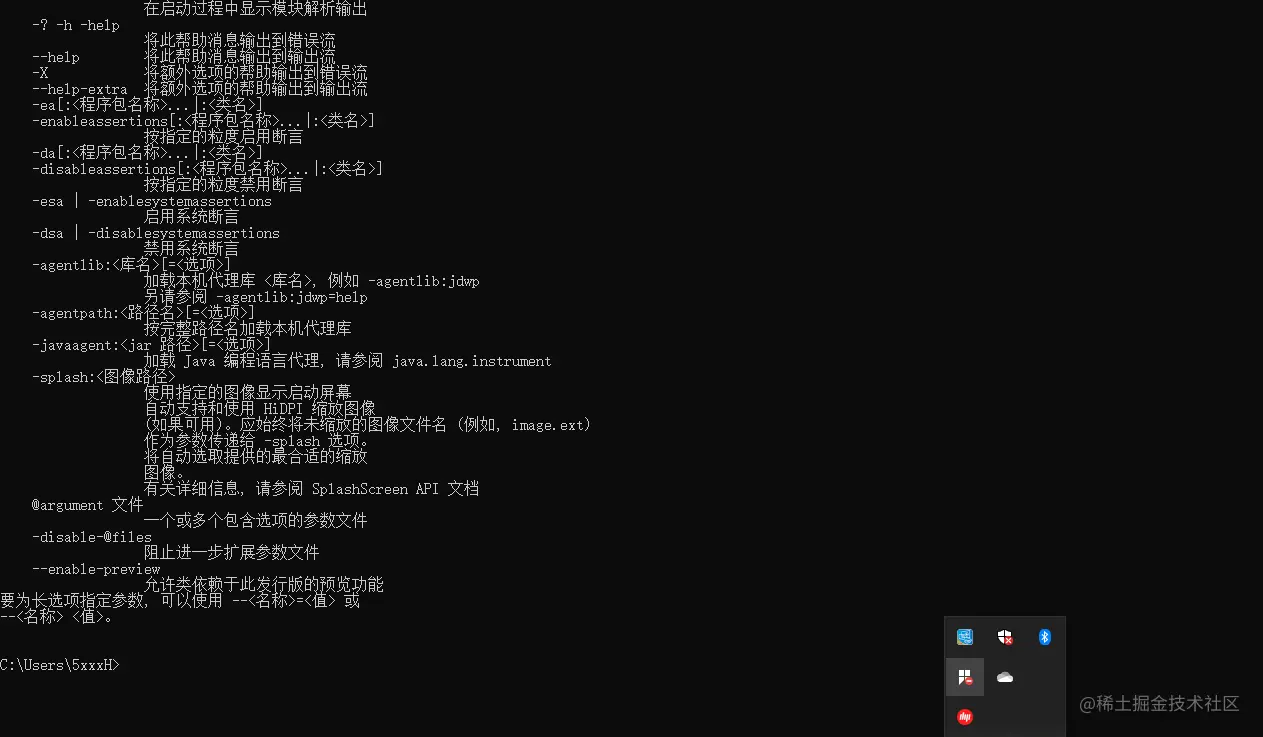Click the text "将额外选项的帮助输出到错误流"
Image resolution: width=1263 pixels, height=737 pixels.
pos(255,73)
